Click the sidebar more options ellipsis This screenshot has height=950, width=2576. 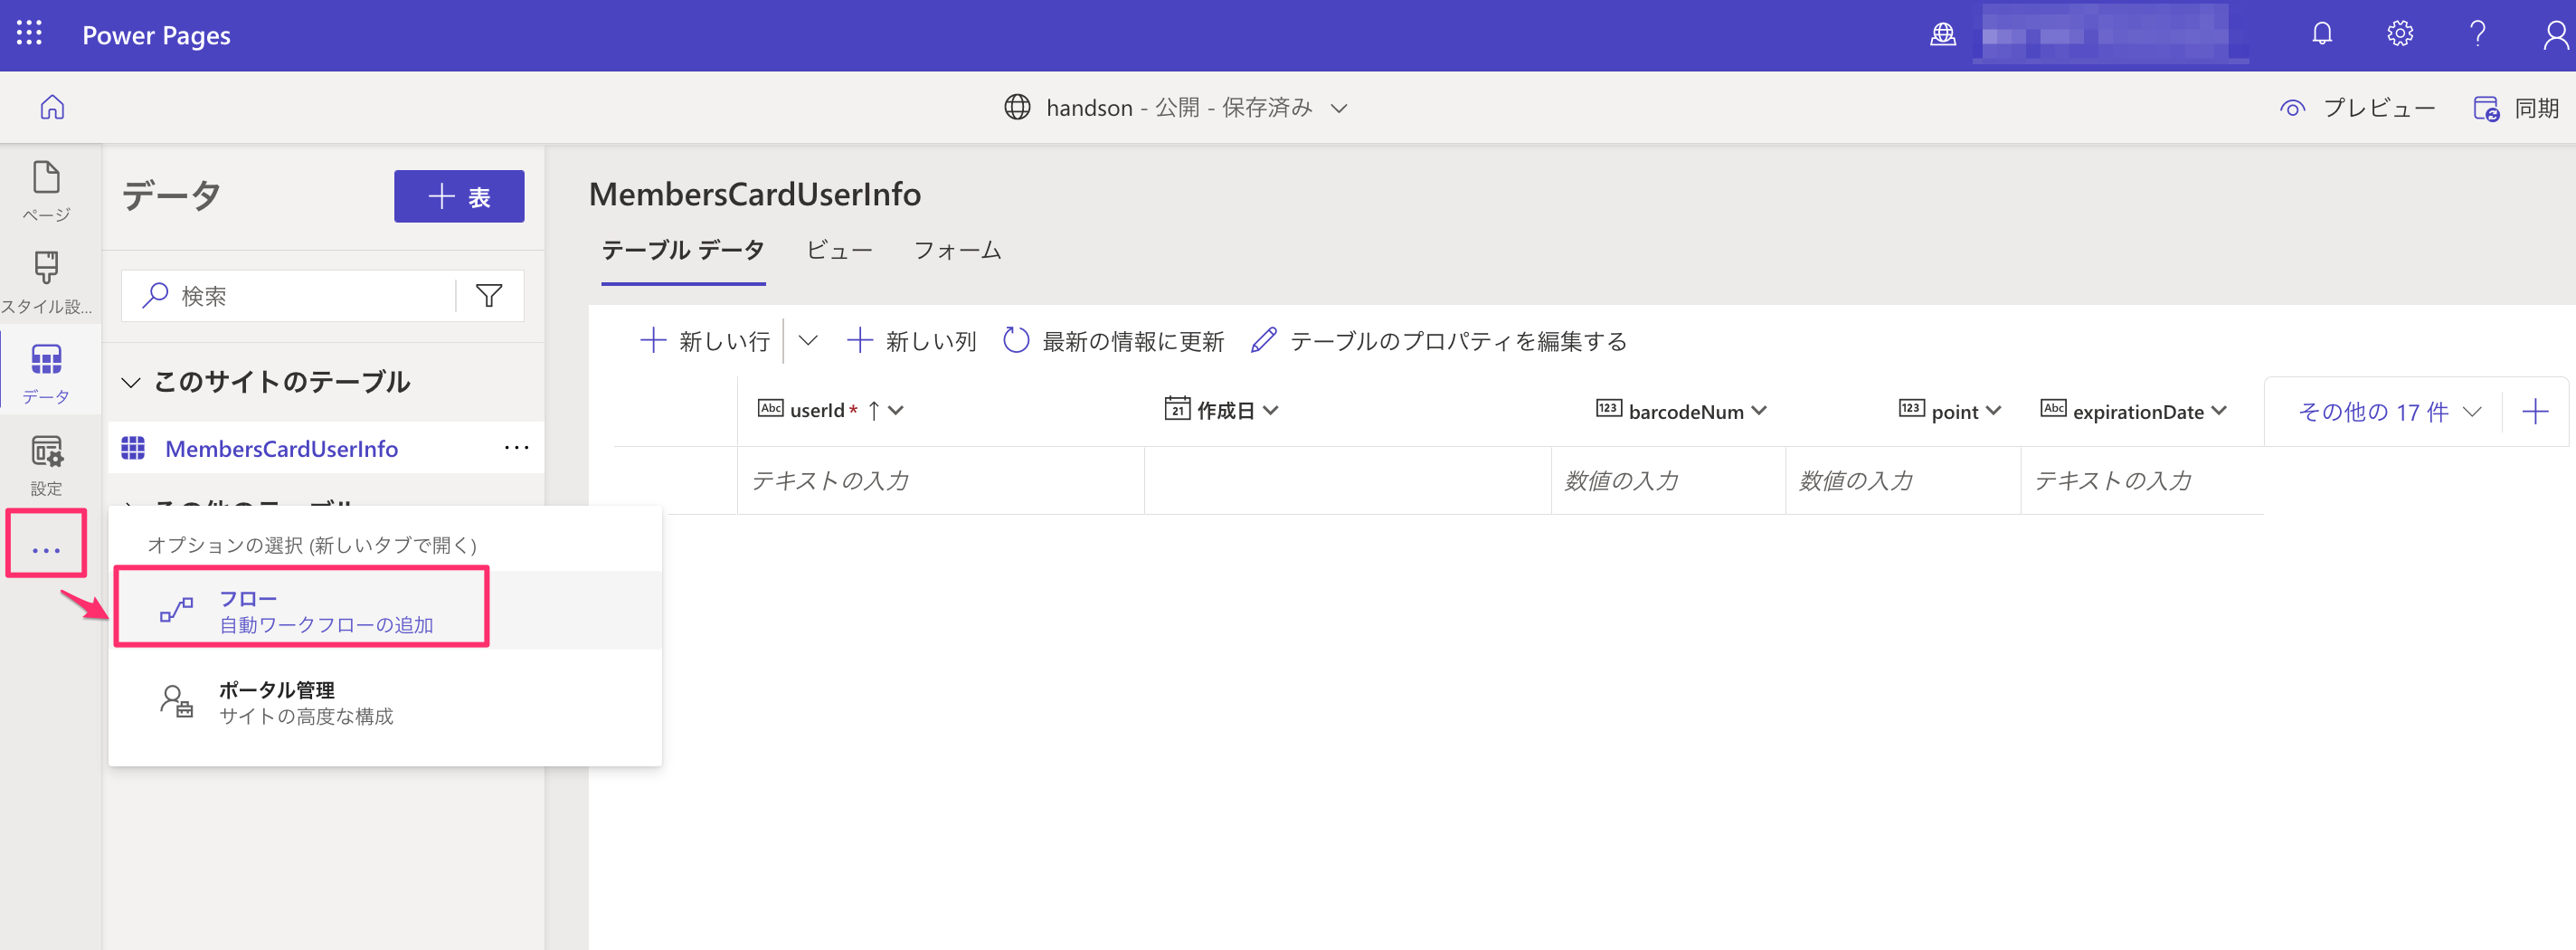click(x=46, y=549)
